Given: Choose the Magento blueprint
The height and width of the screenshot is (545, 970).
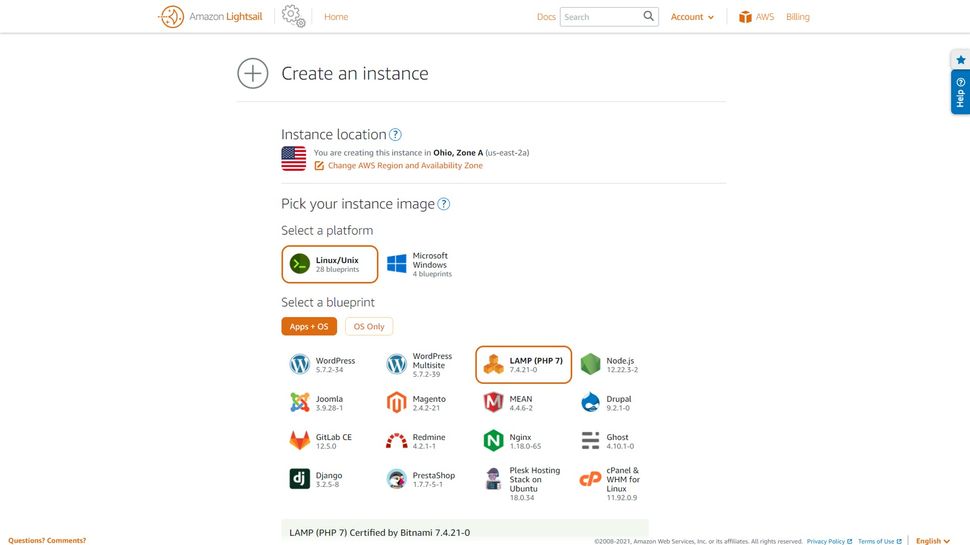Looking at the screenshot, I should tap(426, 403).
